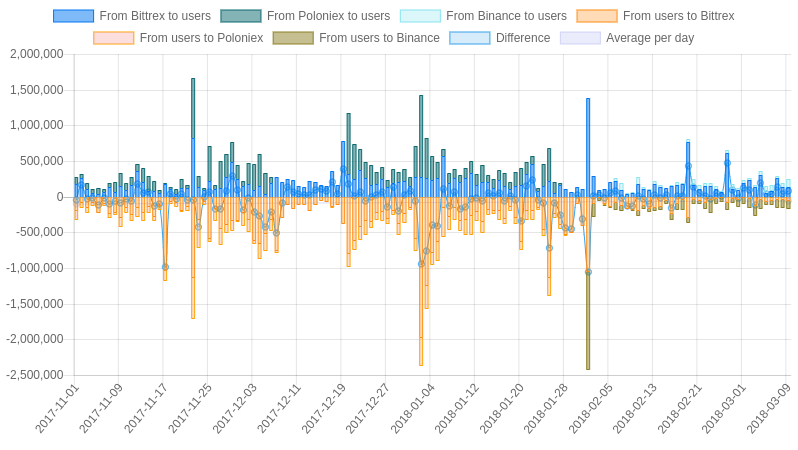Viewport: 798px width, 450px height.
Task: Click the Difference point peak near 2018-02-27
Action: 727,163
